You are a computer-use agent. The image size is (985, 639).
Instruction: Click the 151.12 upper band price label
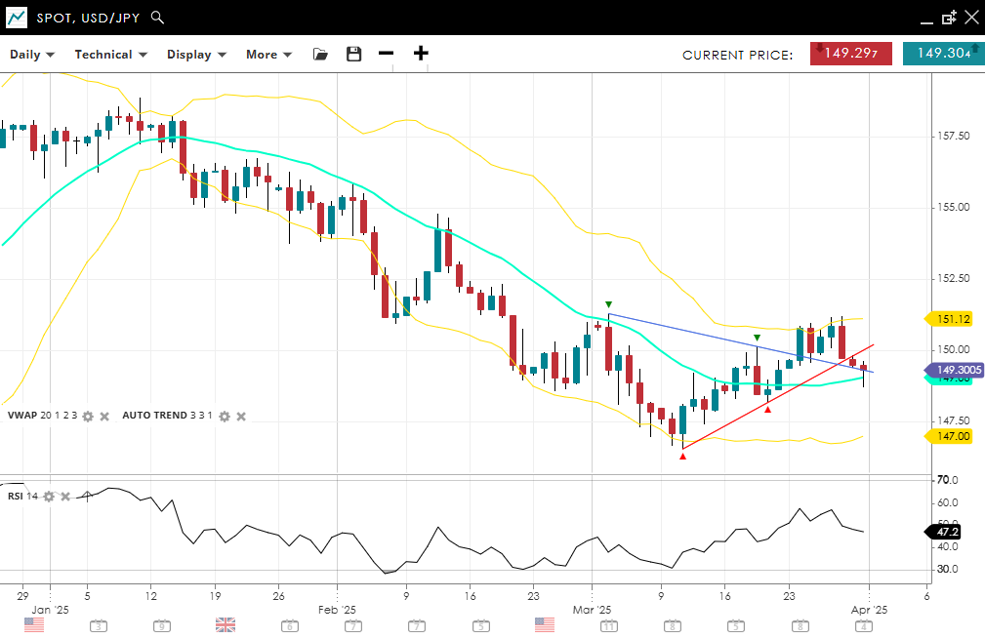point(954,319)
